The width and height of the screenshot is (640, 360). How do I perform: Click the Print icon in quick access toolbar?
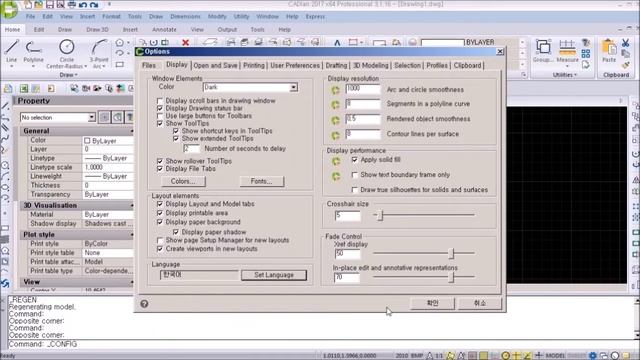click(x=71, y=5)
